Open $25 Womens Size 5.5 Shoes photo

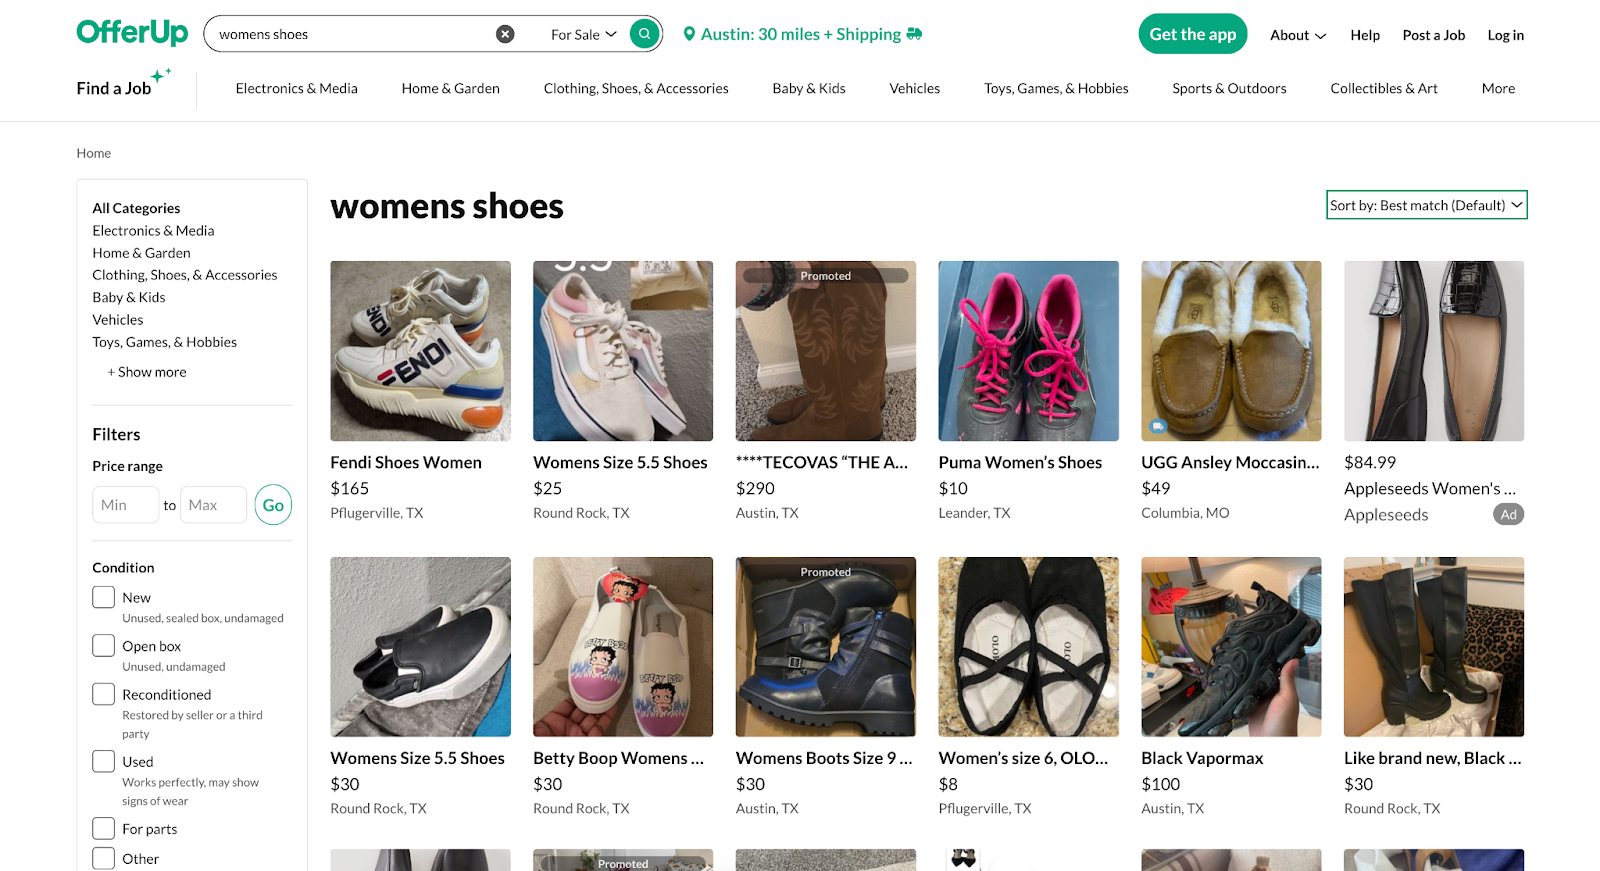tap(623, 351)
